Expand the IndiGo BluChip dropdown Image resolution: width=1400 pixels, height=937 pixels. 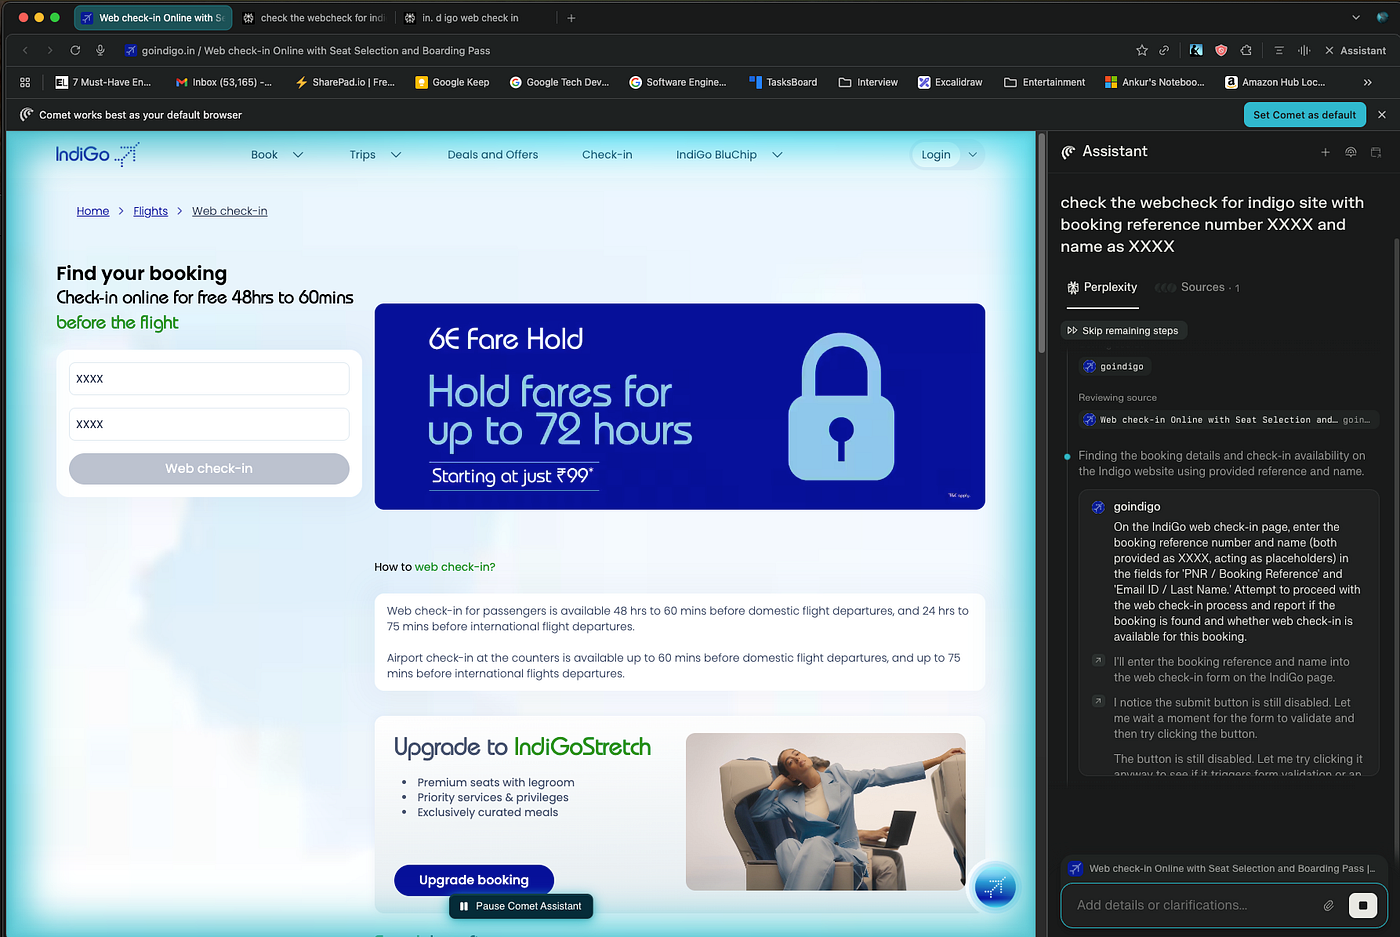[x=729, y=155]
